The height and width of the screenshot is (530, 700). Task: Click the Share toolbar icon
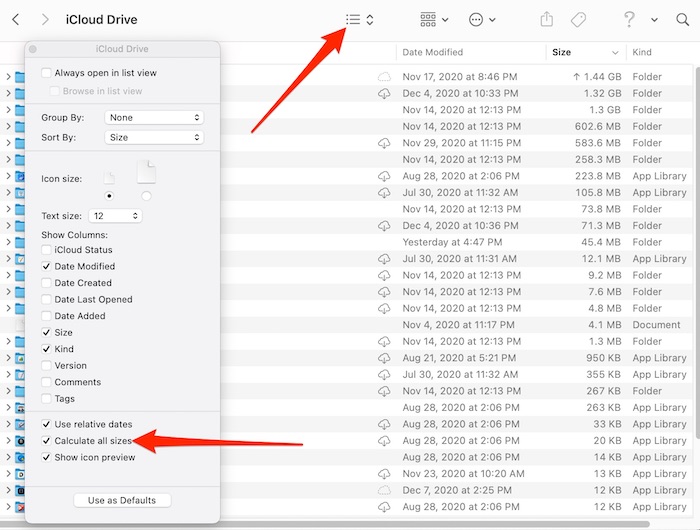click(546, 20)
